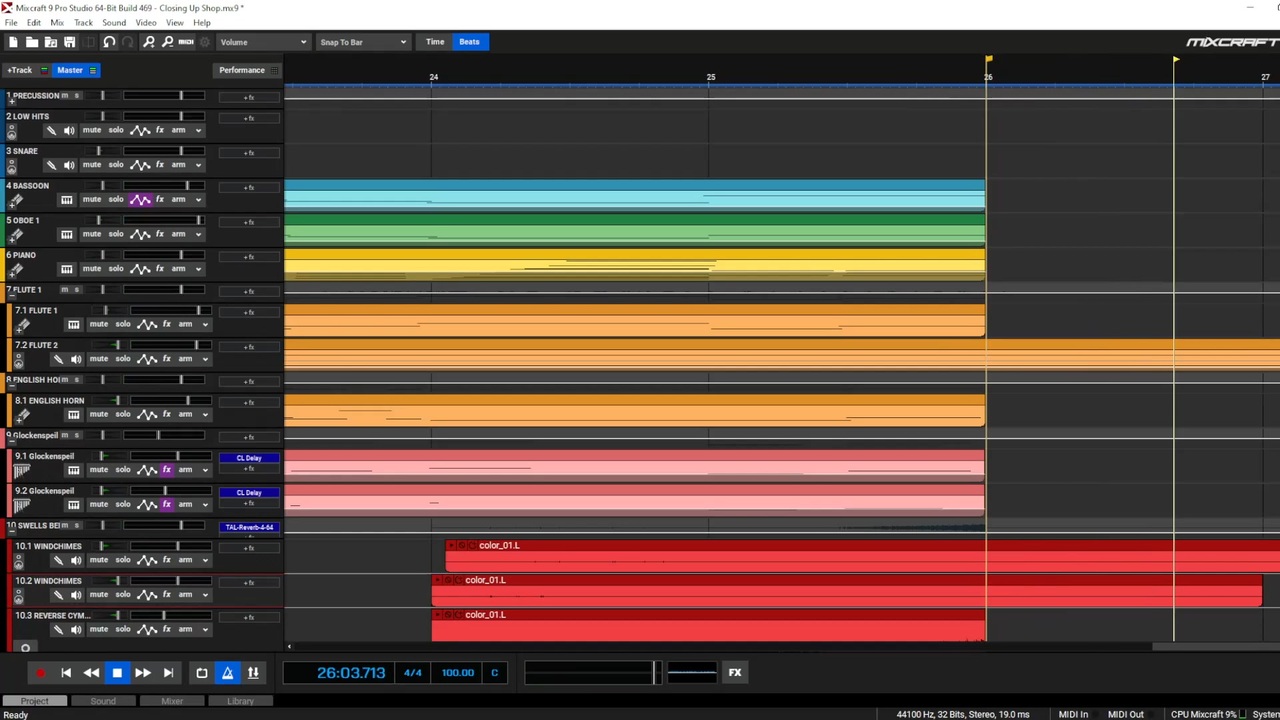
Task: Toggle automation lane on Bassoon track
Action: coord(140,200)
